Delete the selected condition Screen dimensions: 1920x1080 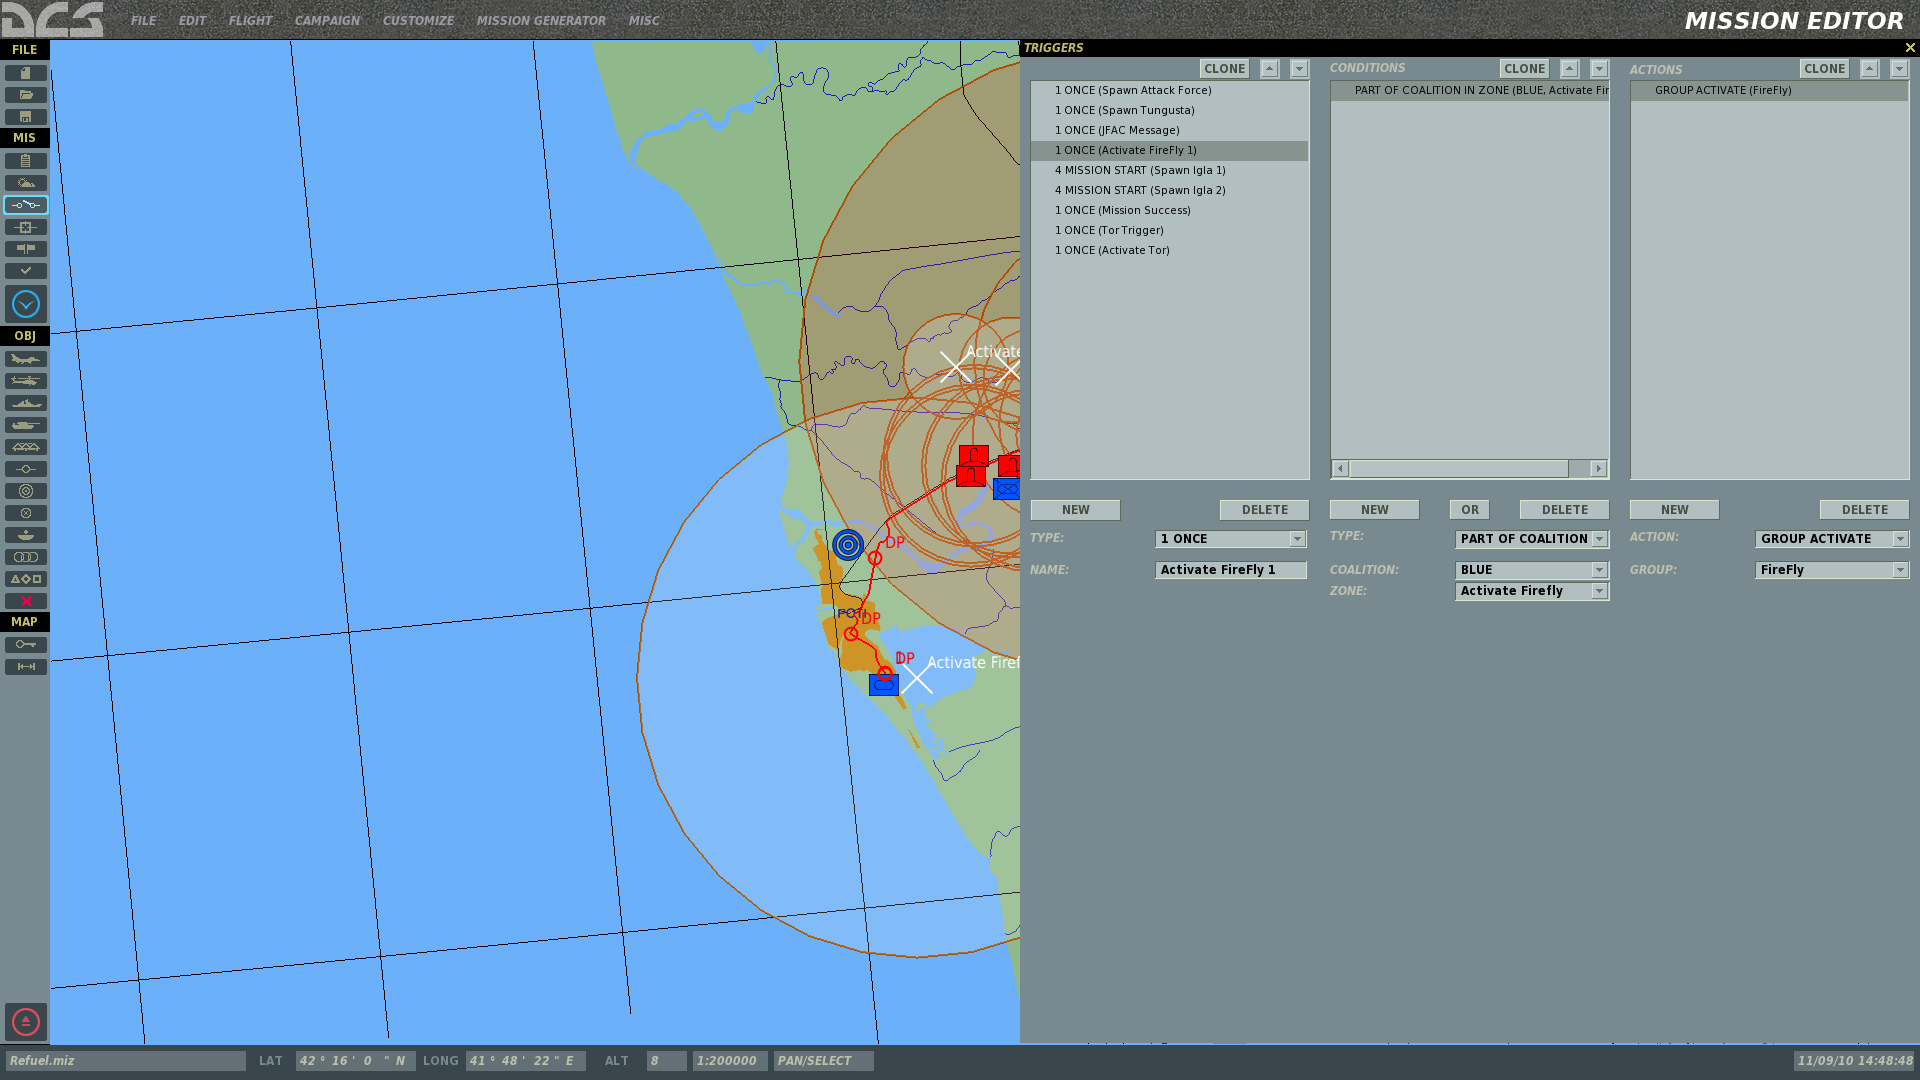point(1564,510)
